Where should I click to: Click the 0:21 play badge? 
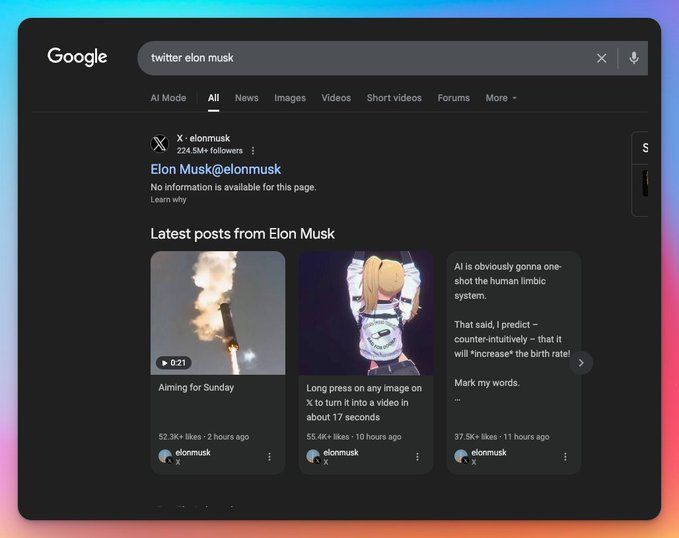pyautogui.click(x=174, y=363)
